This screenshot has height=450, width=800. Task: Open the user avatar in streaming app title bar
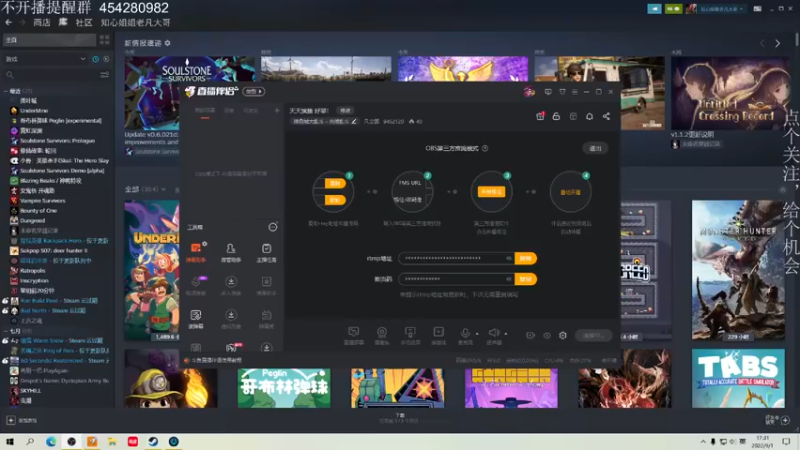tap(529, 92)
